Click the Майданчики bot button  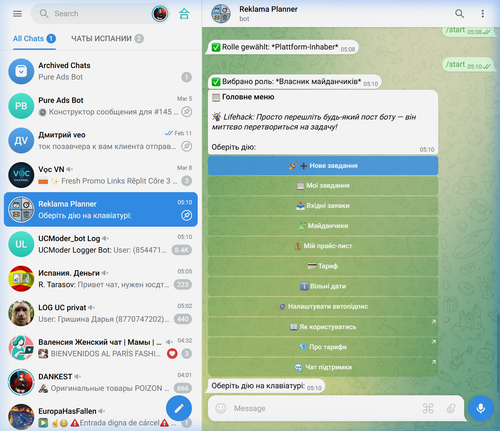click(x=323, y=226)
